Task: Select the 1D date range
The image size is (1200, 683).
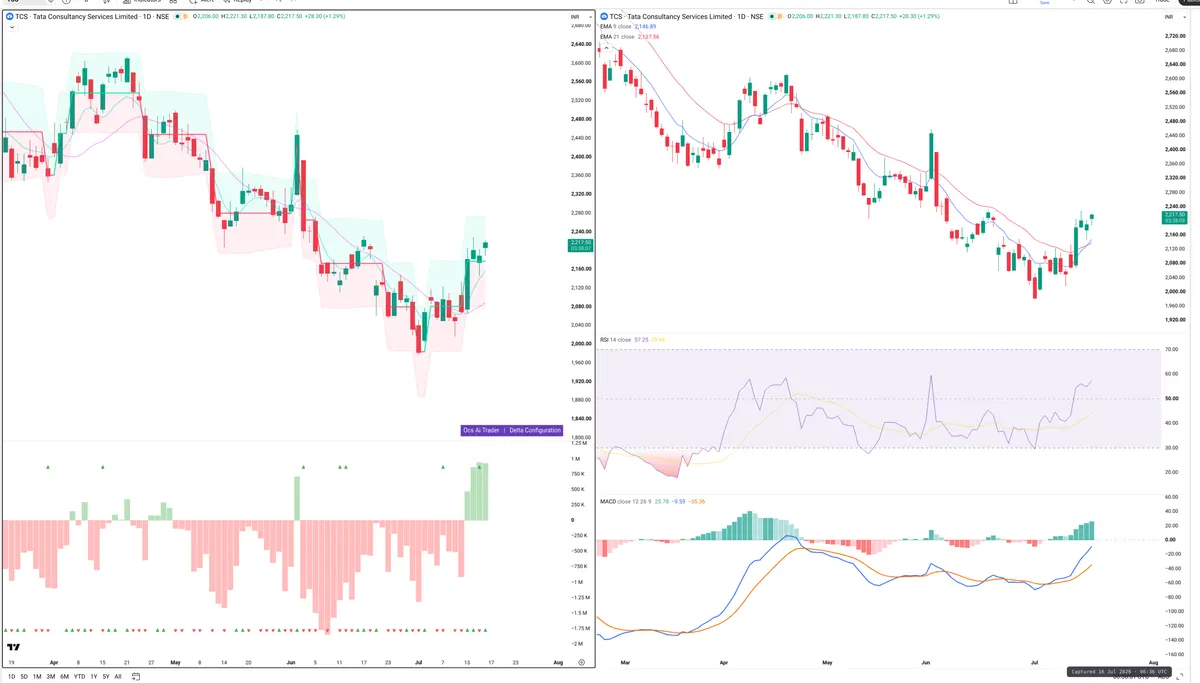Action: click(x=11, y=676)
